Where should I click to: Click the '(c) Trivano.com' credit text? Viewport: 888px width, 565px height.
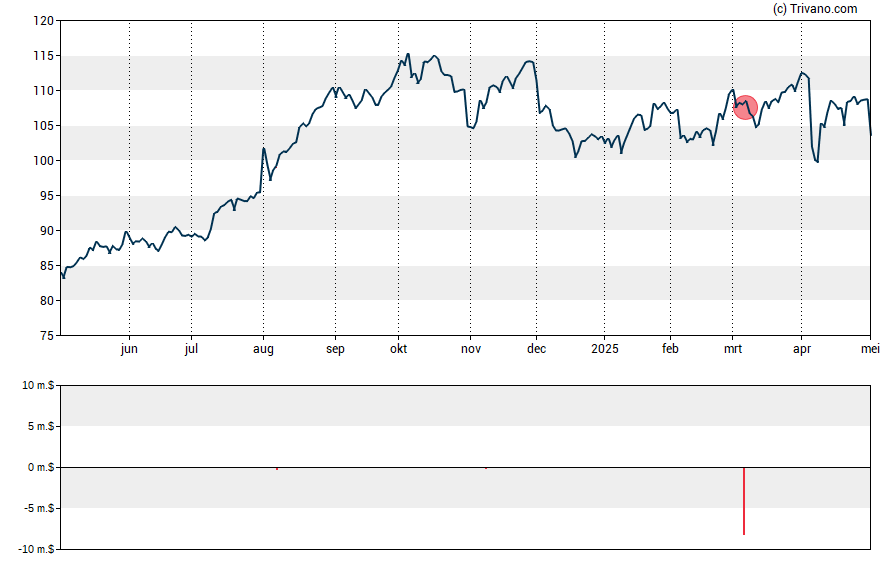pos(815,9)
